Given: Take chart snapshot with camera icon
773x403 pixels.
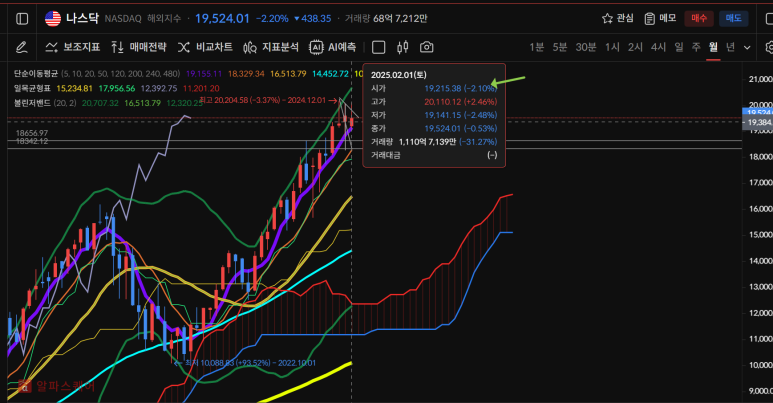Looking at the screenshot, I should pos(426,47).
